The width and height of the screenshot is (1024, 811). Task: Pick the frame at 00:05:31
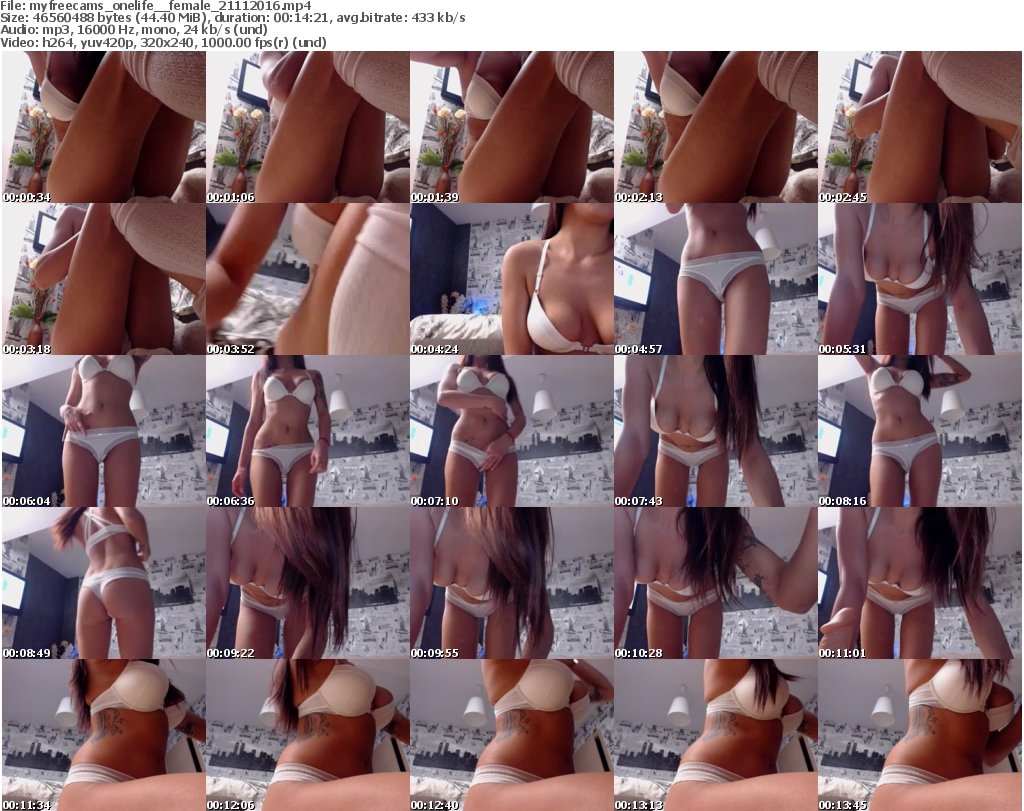click(920, 279)
